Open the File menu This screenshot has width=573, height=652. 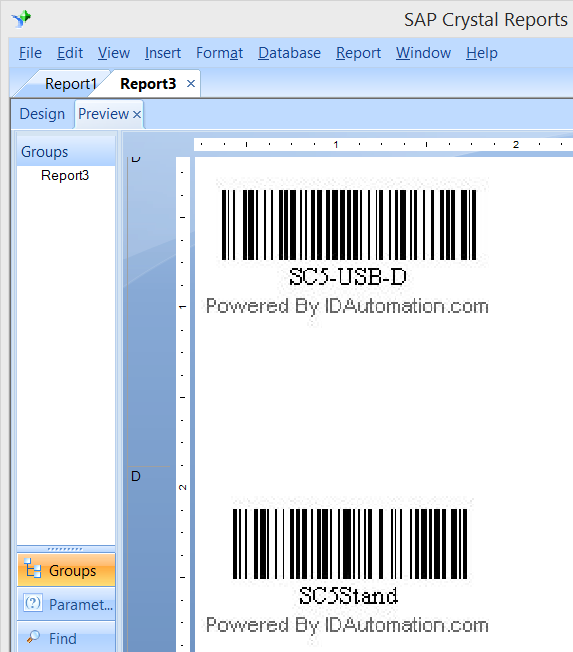(x=30, y=53)
